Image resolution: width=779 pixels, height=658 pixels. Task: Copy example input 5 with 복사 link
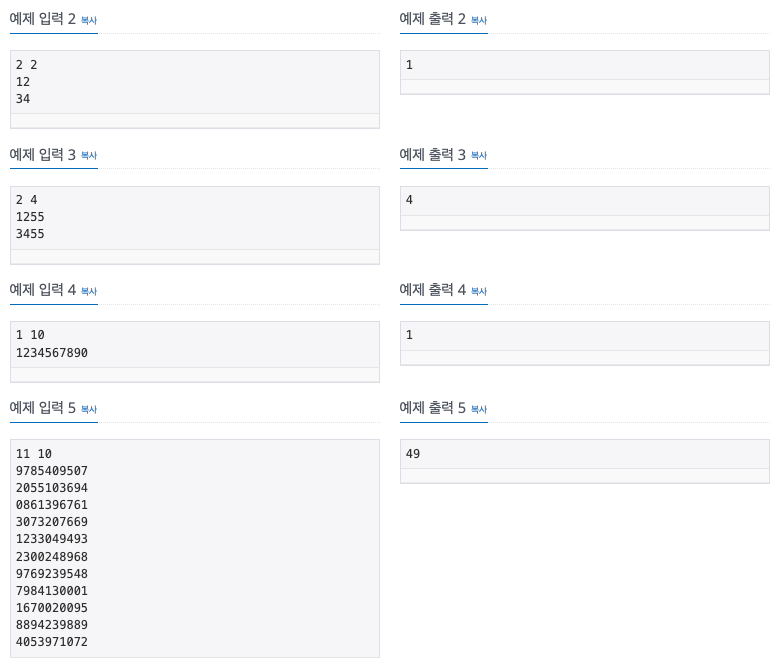click(89, 409)
